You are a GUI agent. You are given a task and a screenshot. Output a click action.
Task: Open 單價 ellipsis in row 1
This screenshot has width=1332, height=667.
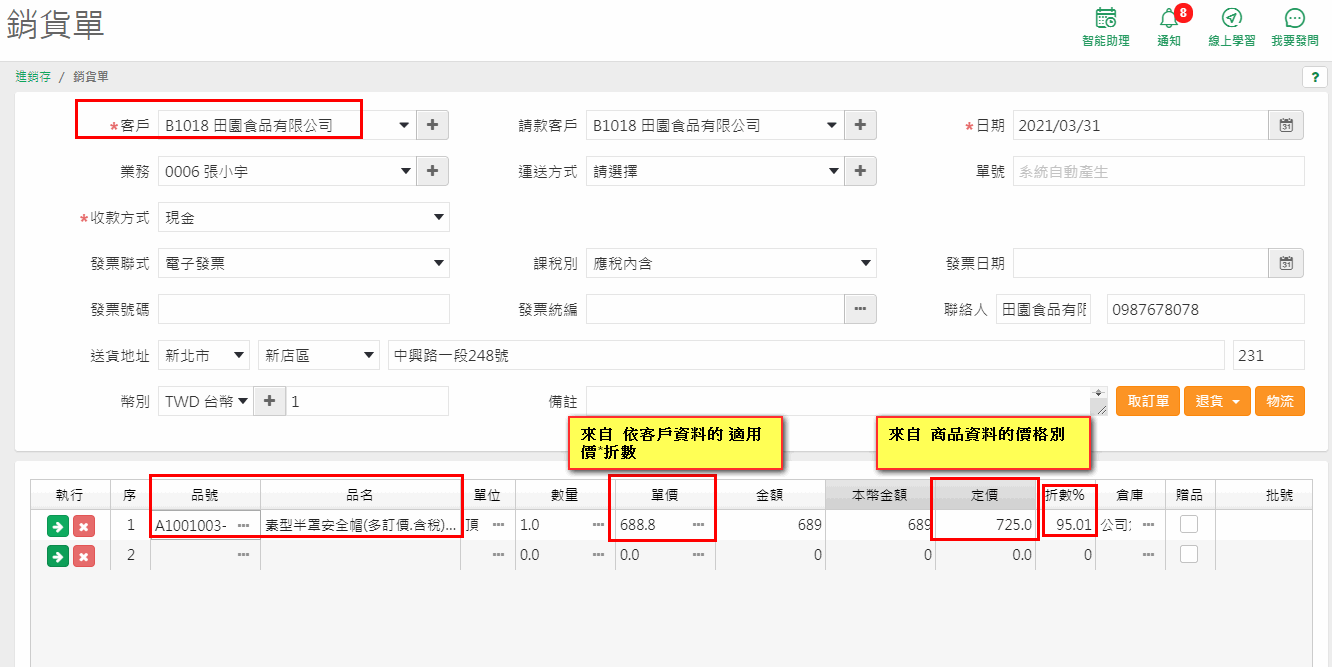pyautogui.click(x=698, y=525)
